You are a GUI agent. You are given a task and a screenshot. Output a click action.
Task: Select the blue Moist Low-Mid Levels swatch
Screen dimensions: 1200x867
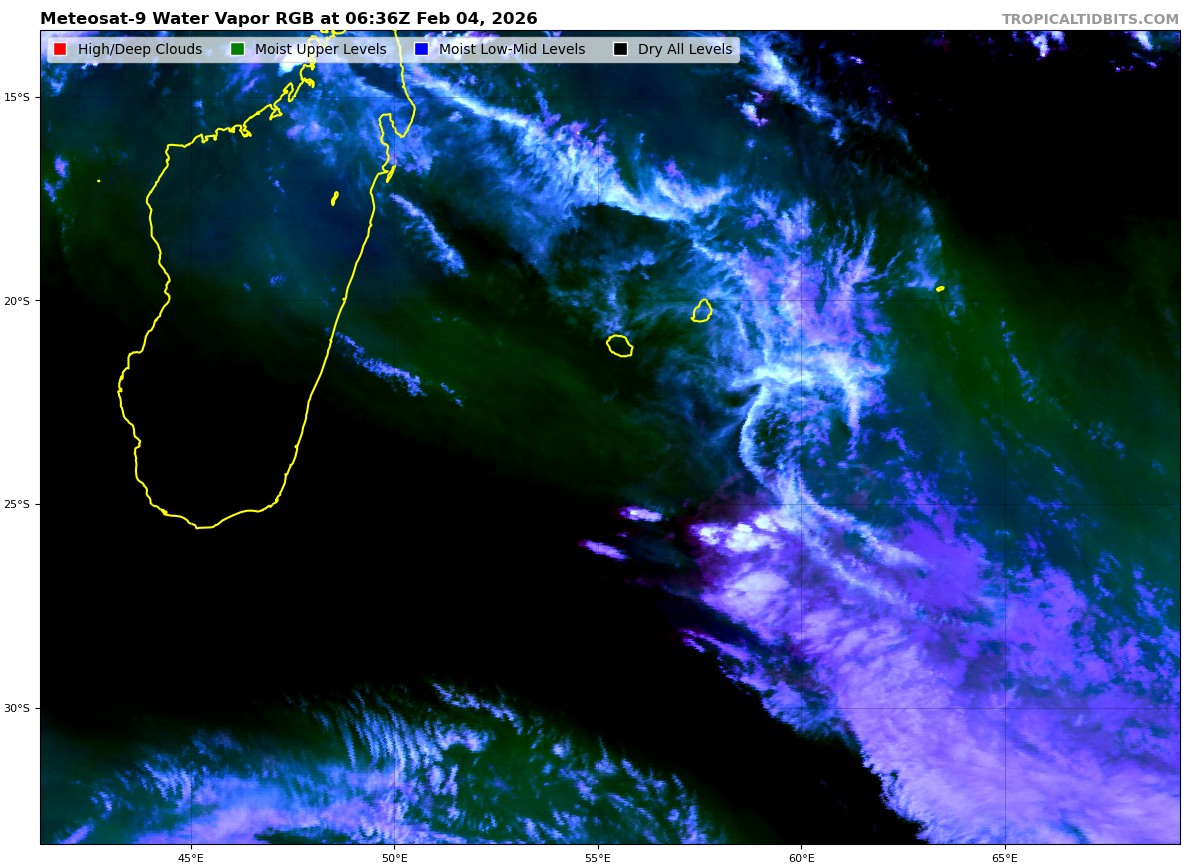point(421,49)
